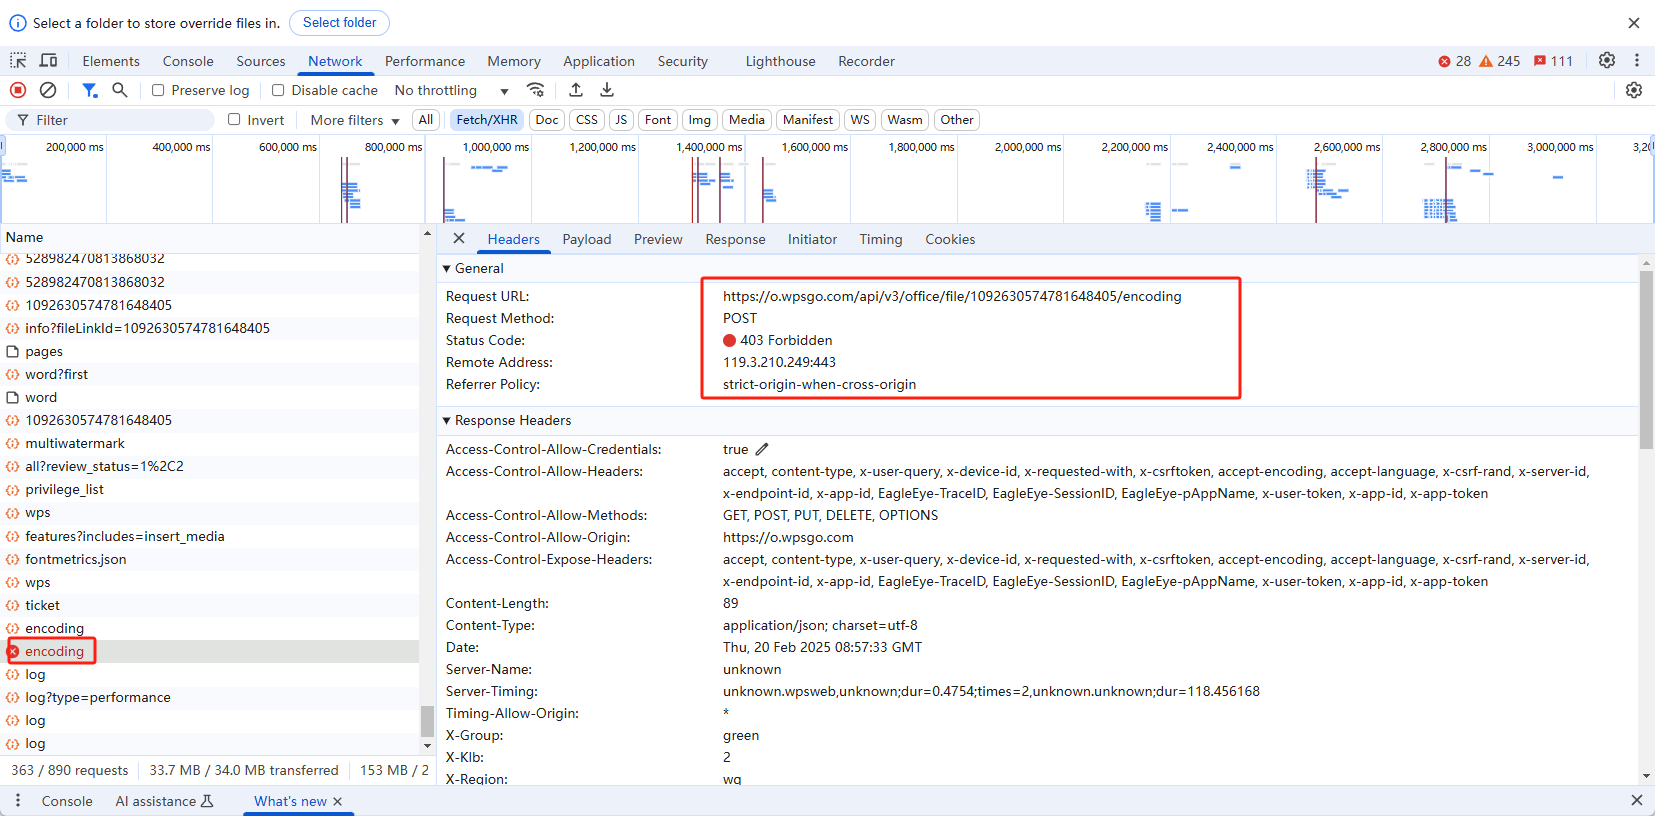Switch to the Response tab

point(735,239)
